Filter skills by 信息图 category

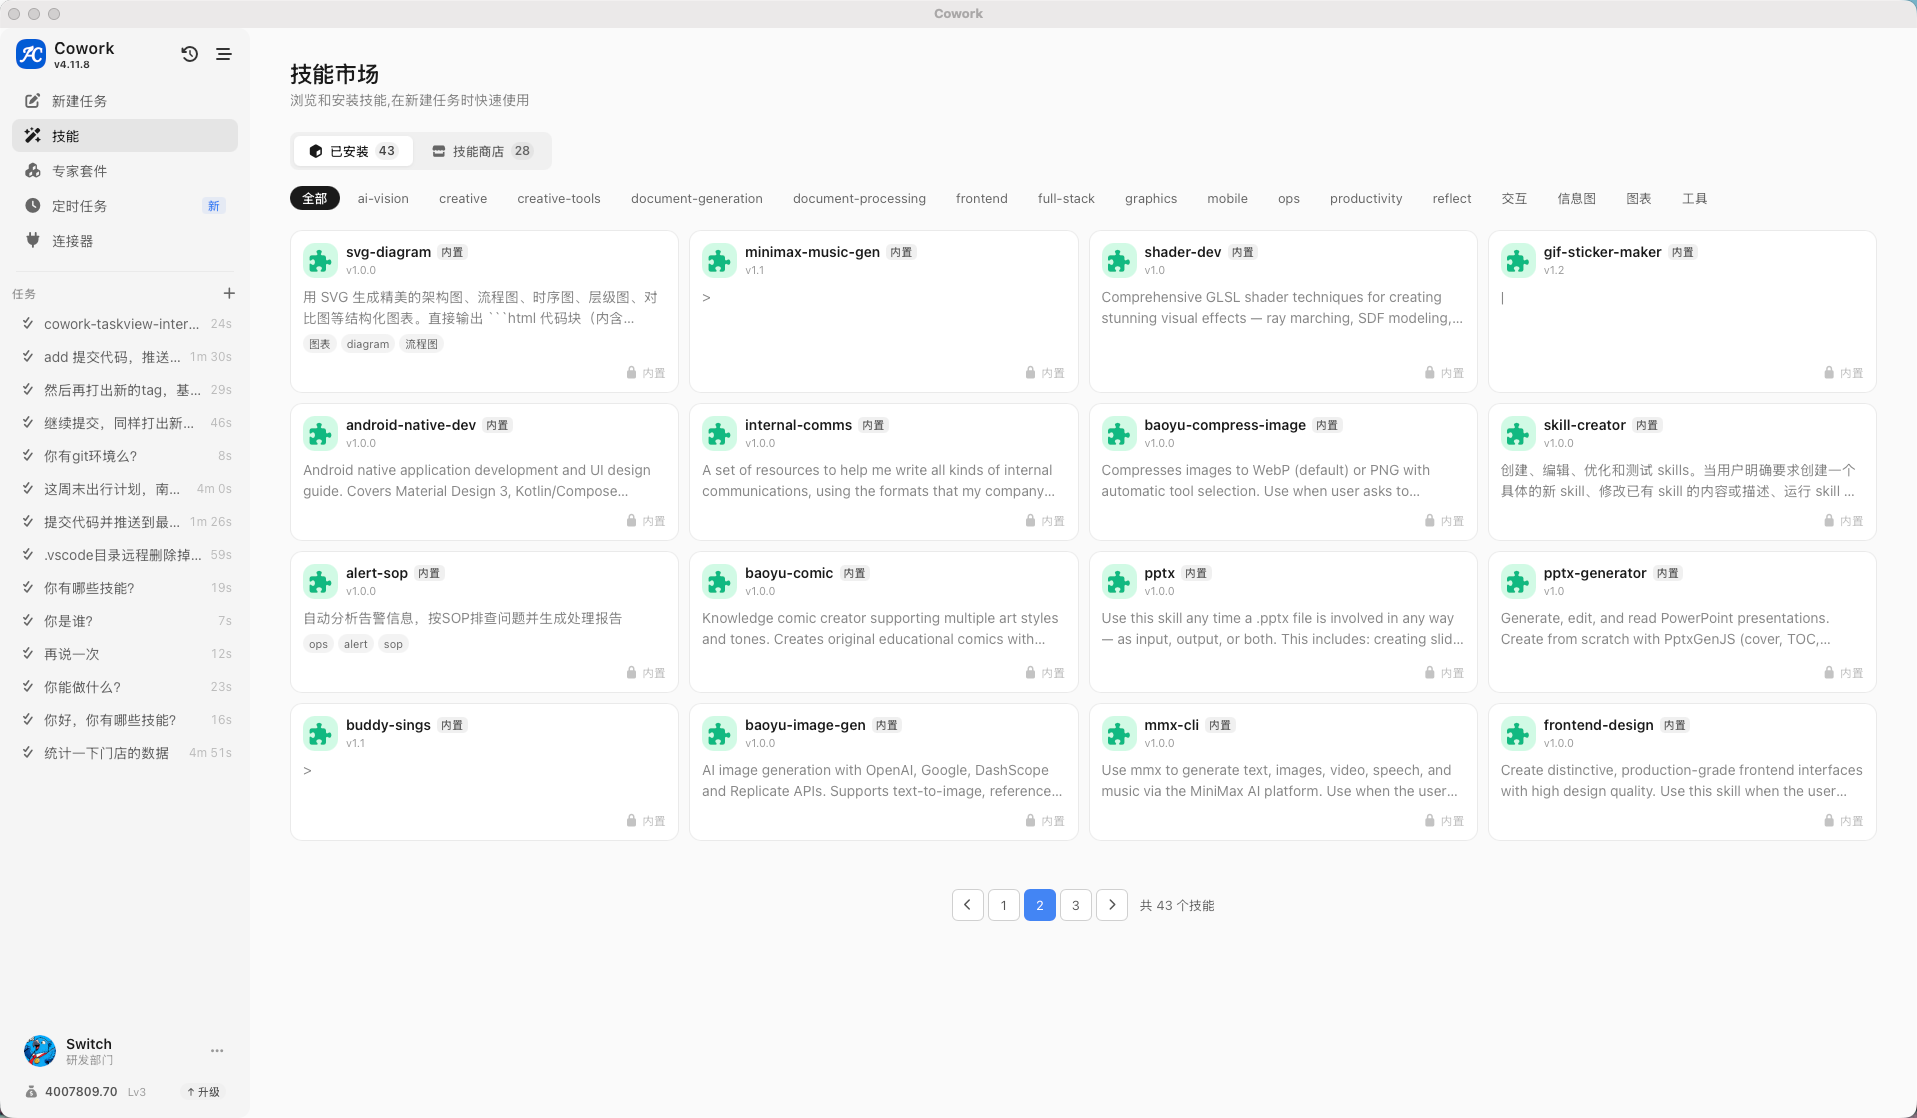[1577, 199]
